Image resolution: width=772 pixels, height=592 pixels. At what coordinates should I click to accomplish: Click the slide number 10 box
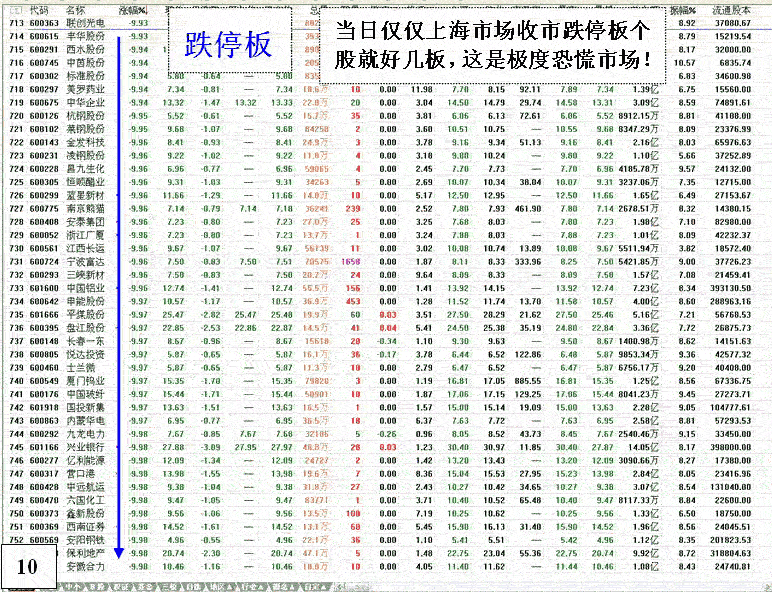click(27, 566)
